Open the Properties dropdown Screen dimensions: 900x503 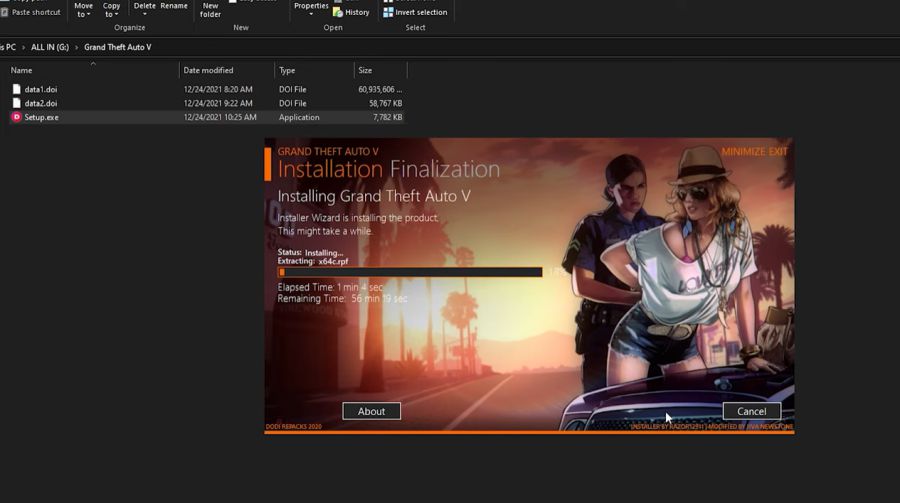point(311,9)
